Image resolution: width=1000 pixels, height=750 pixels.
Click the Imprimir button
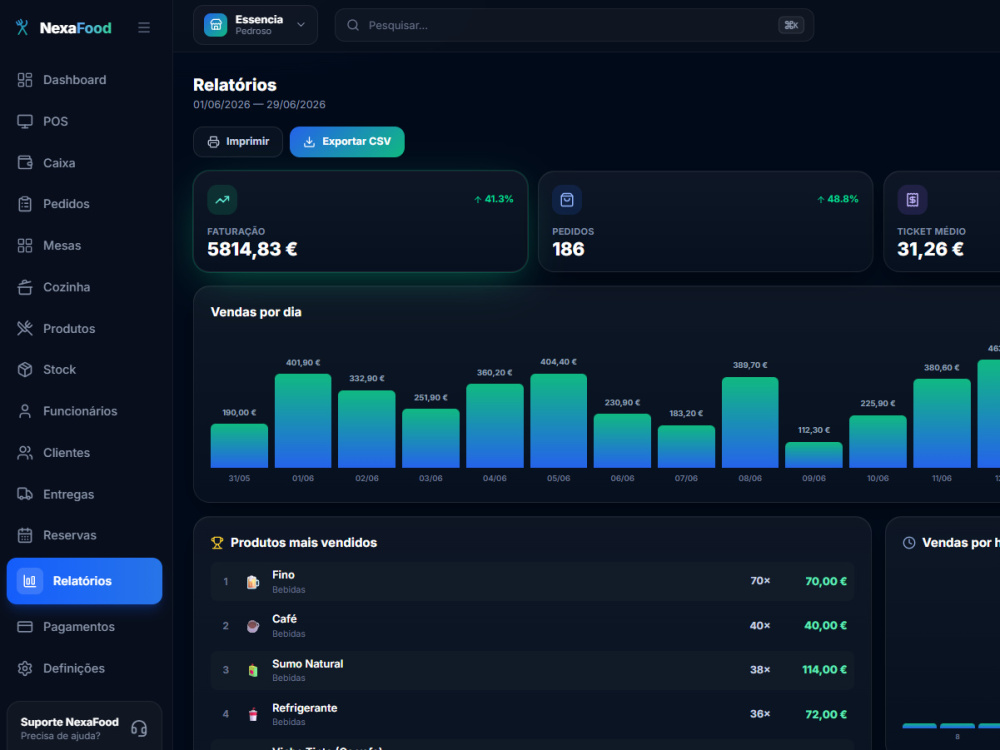(238, 142)
